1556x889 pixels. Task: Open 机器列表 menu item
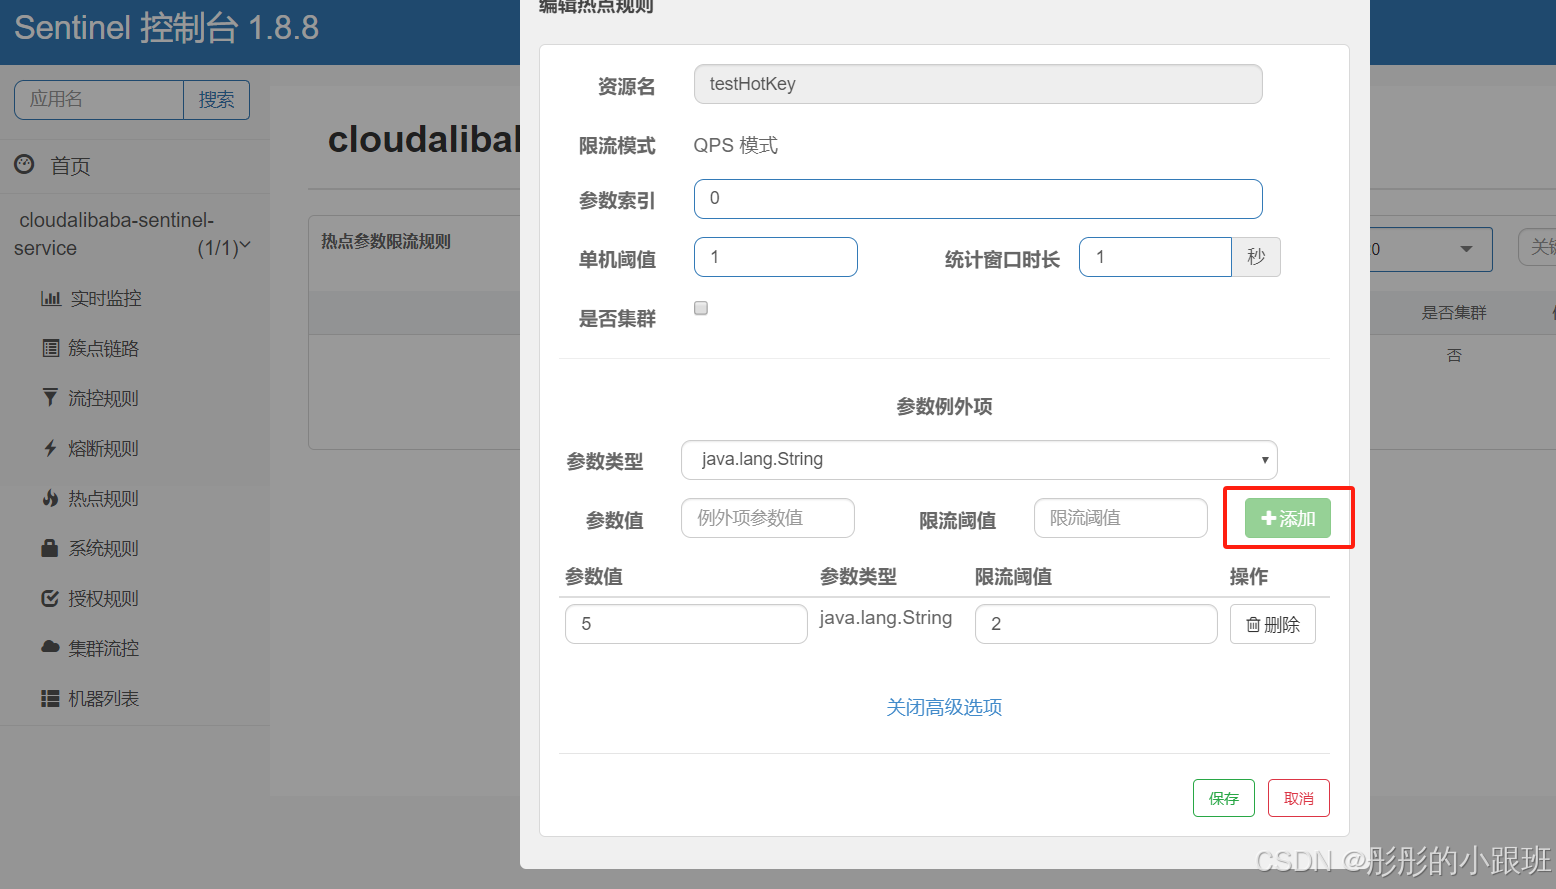click(104, 698)
